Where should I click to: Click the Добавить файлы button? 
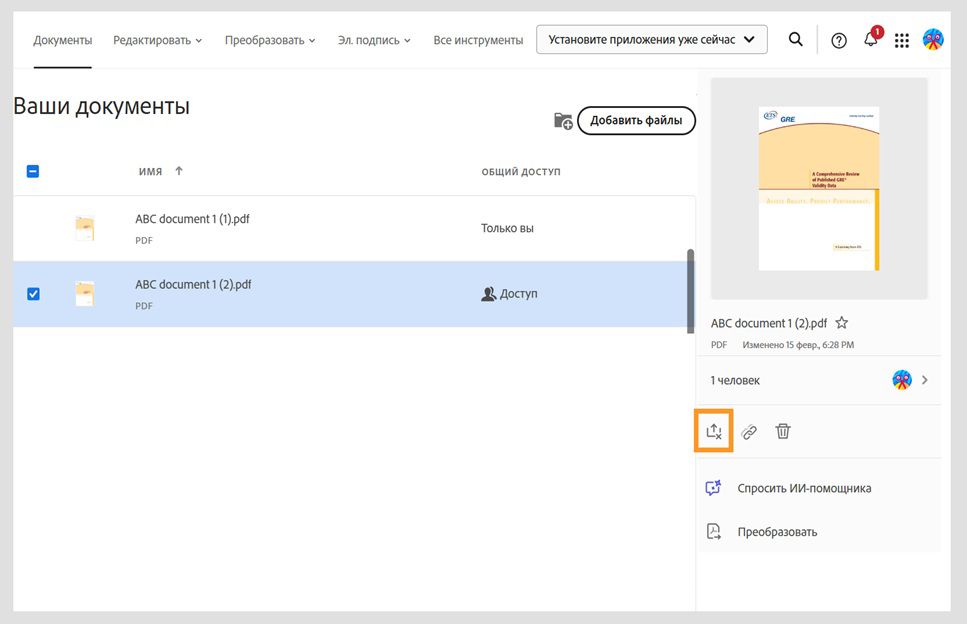tap(636, 121)
